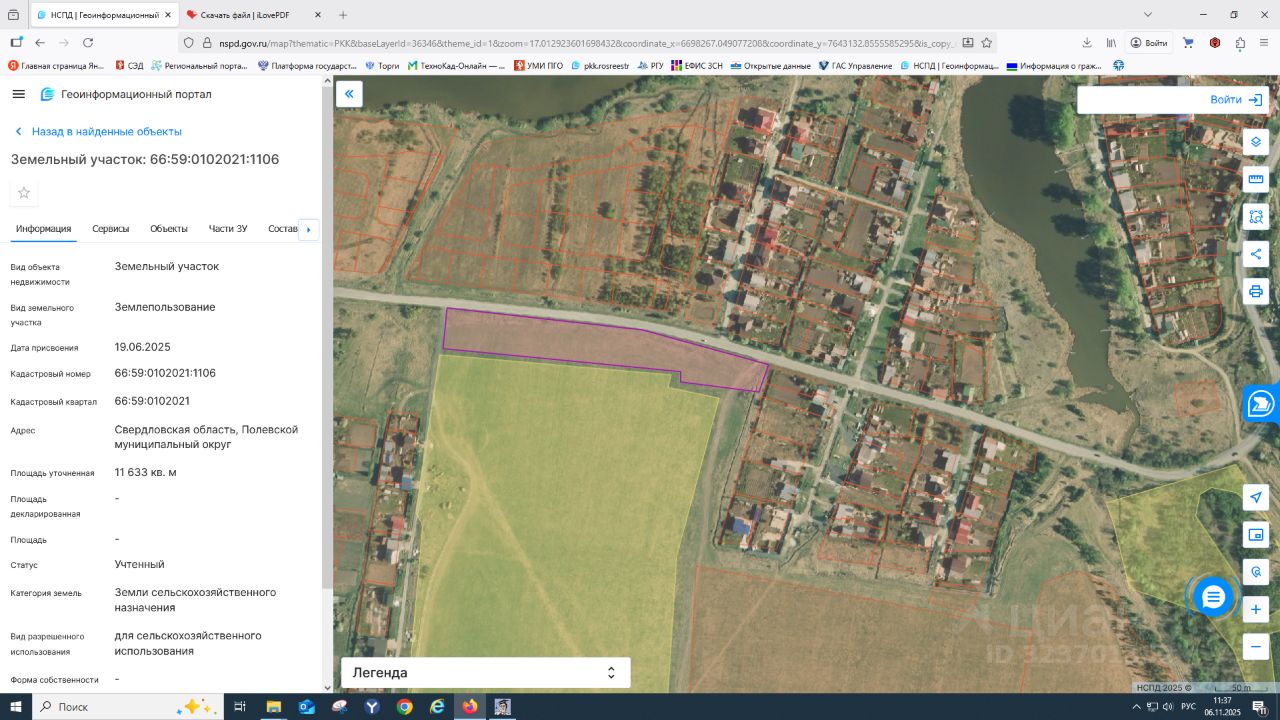Viewport: 1280px width, 720px height.
Task: Zoom out the map with minus button
Action: (1256, 647)
